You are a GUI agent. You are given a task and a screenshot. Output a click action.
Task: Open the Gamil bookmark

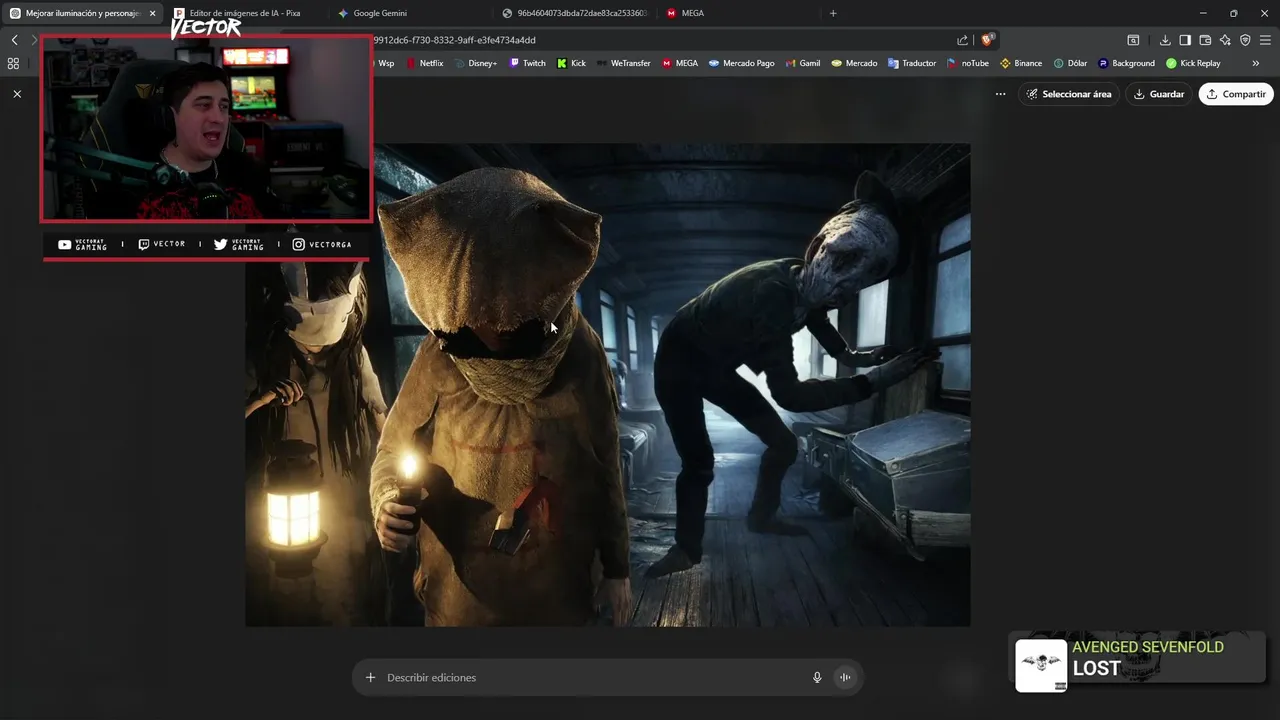tap(803, 63)
